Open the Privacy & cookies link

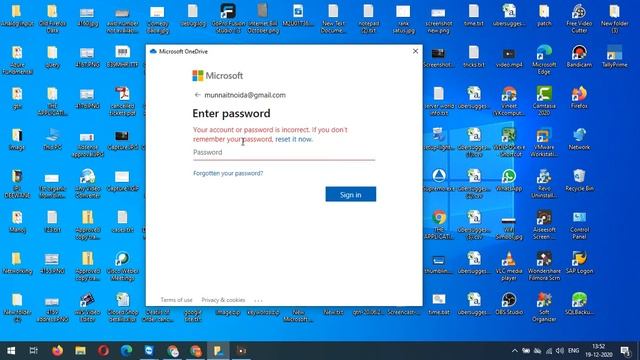[x=223, y=300]
